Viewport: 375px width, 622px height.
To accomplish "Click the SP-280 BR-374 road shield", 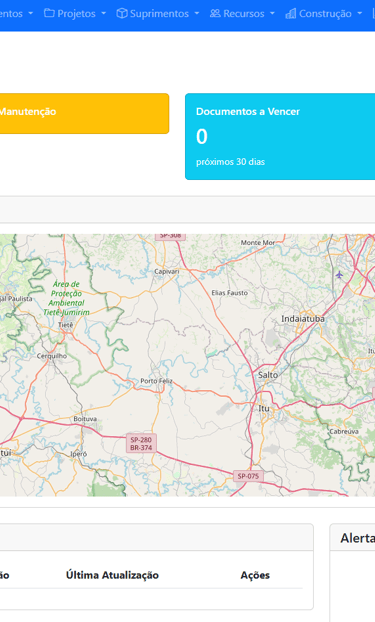I will [141, 443].
